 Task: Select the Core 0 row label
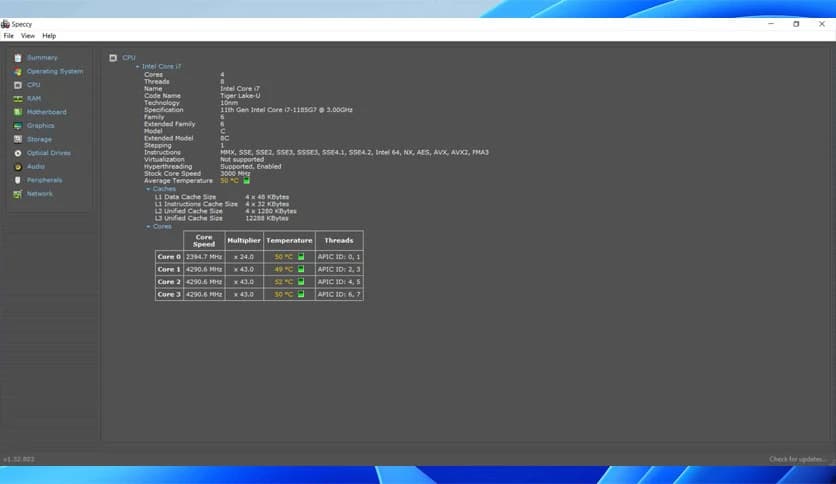[169, 256]
